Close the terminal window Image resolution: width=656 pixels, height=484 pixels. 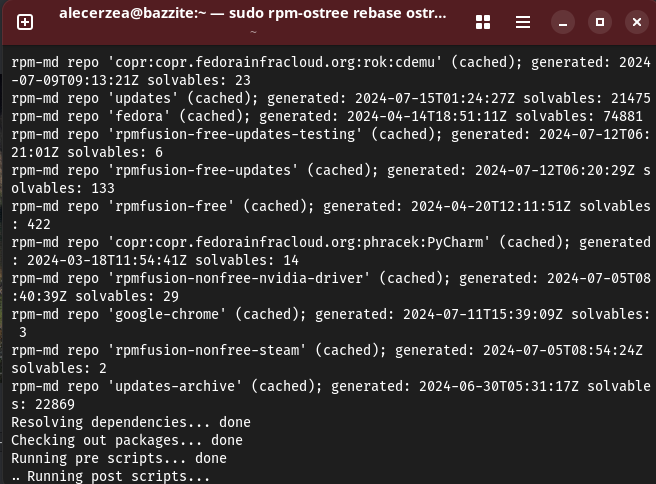(x=636, y=21)
